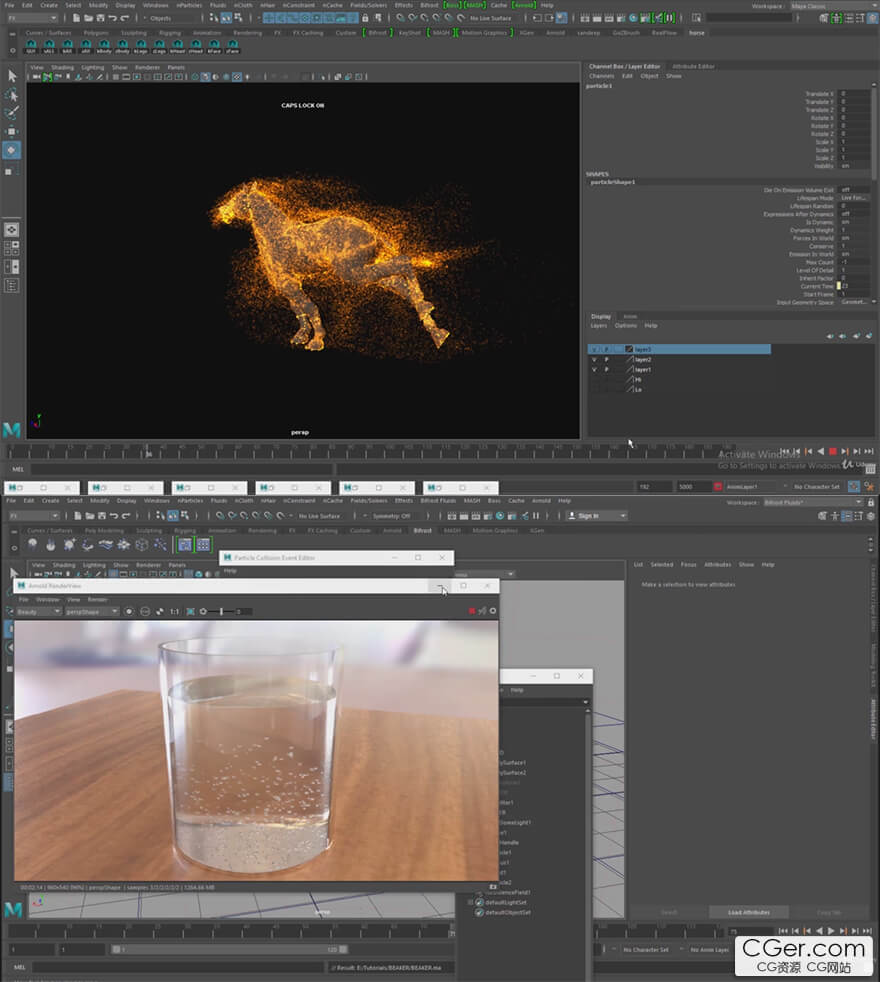Open the Bifrost Fluids menu in bottom Maya
880x982 pixels.
pyautogui.click(x=438, y=500)
